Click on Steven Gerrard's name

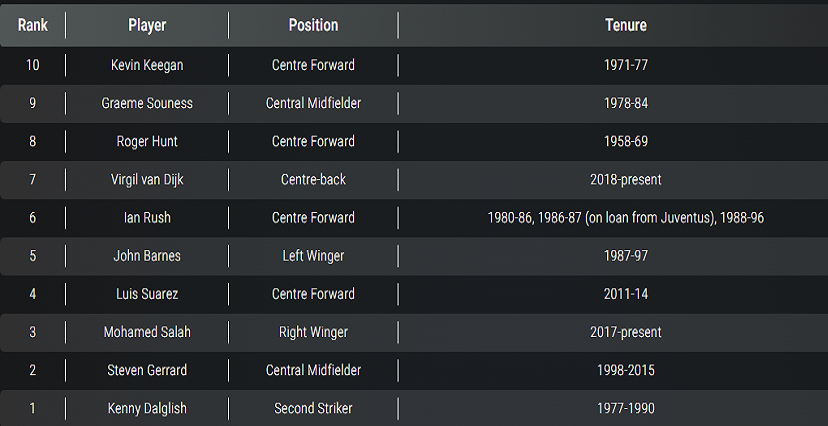(147, 370)
